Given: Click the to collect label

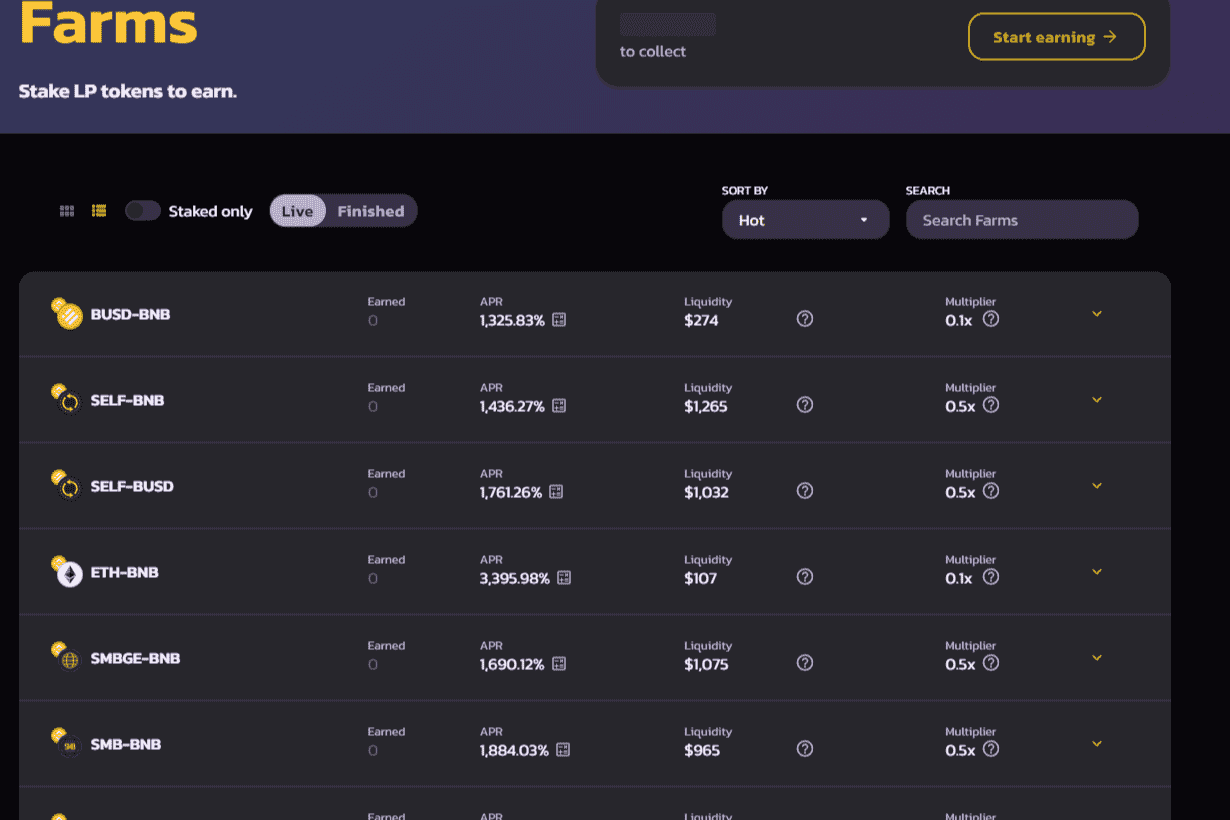Looking at the screenshot, I should [x=653, y=52].
